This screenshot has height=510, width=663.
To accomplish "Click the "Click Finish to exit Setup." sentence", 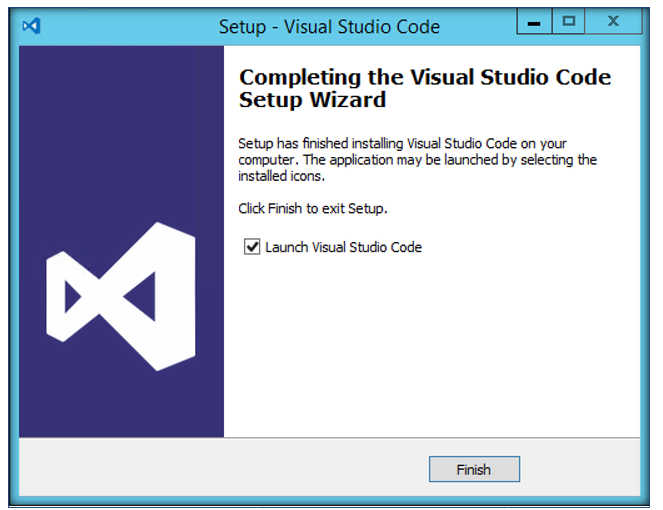I will tap(313, 208).
